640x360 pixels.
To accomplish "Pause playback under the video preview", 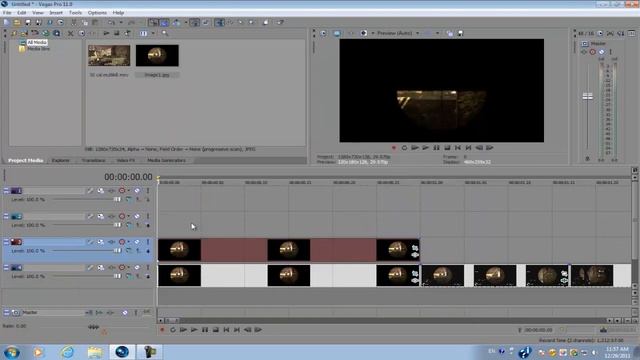I will coord(436,148).
